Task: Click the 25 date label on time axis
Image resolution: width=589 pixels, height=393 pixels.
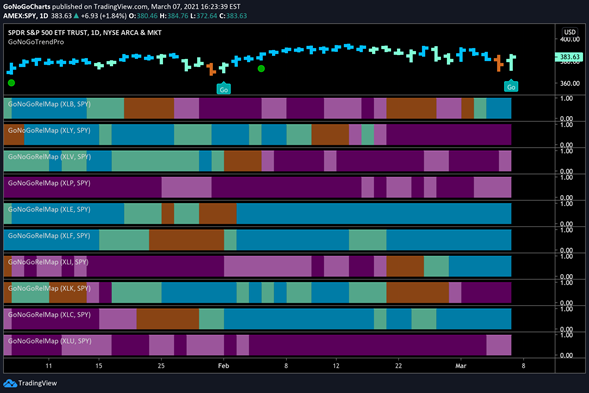Action: [161, 366]
